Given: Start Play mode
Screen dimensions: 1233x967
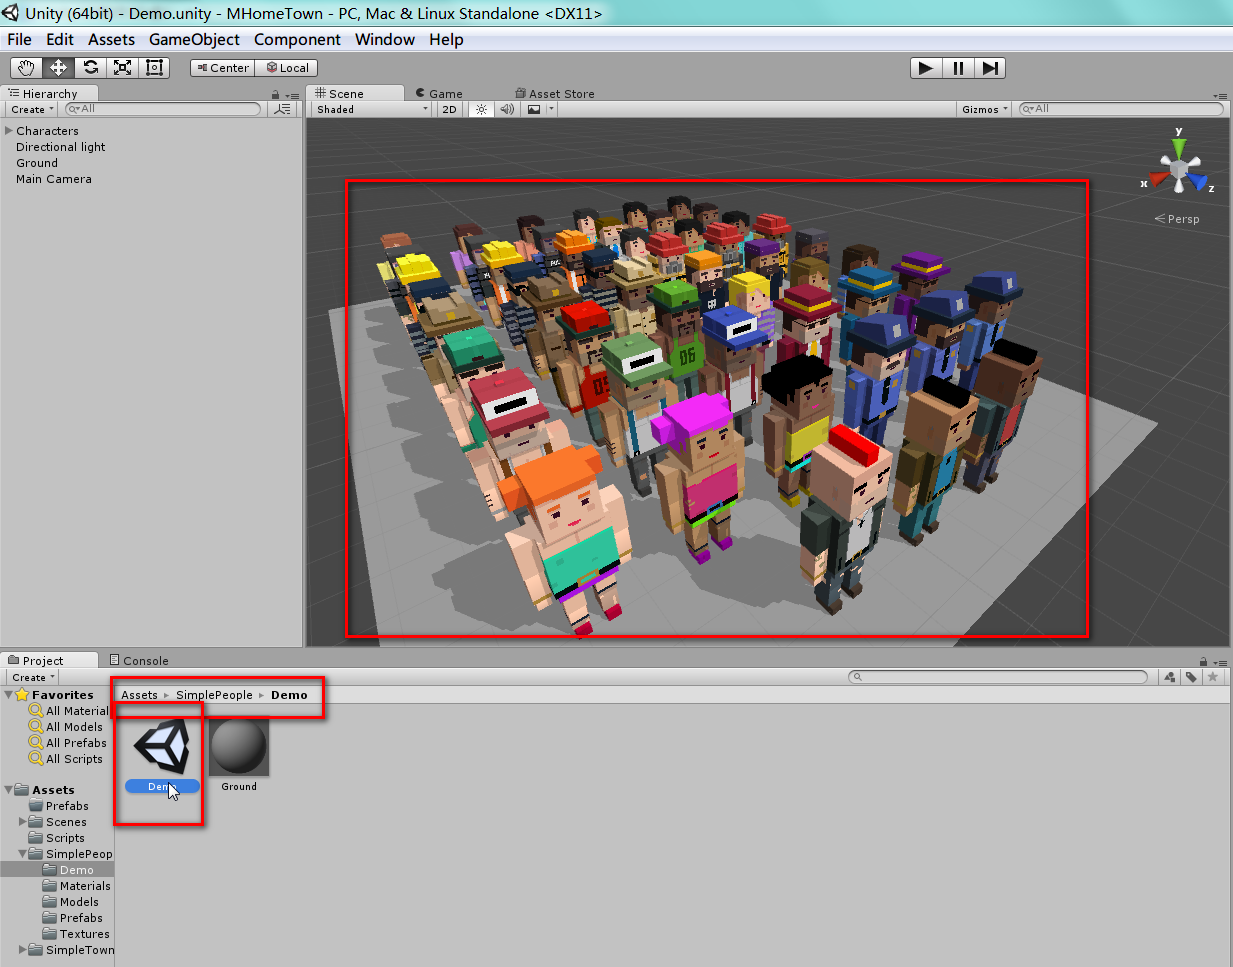Looking at the screenshot, I should [x=926, y=68].
